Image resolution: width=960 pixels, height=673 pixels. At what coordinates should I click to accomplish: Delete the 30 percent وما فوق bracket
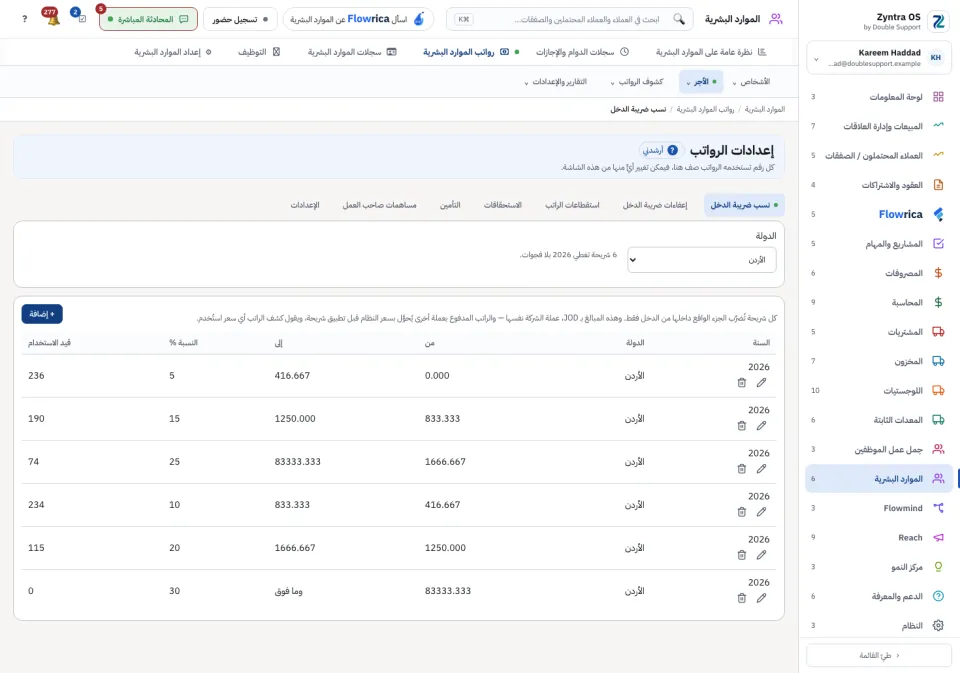(x=741, y=598)
